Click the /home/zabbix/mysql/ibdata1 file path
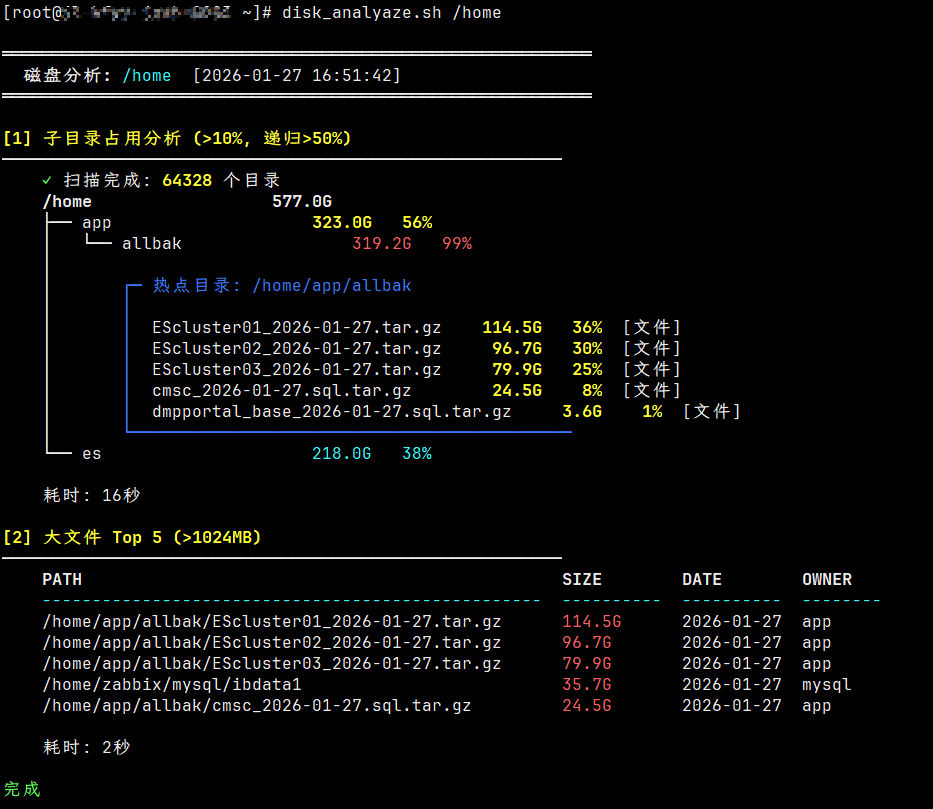 pyautogui.click(x=171, y=685)
